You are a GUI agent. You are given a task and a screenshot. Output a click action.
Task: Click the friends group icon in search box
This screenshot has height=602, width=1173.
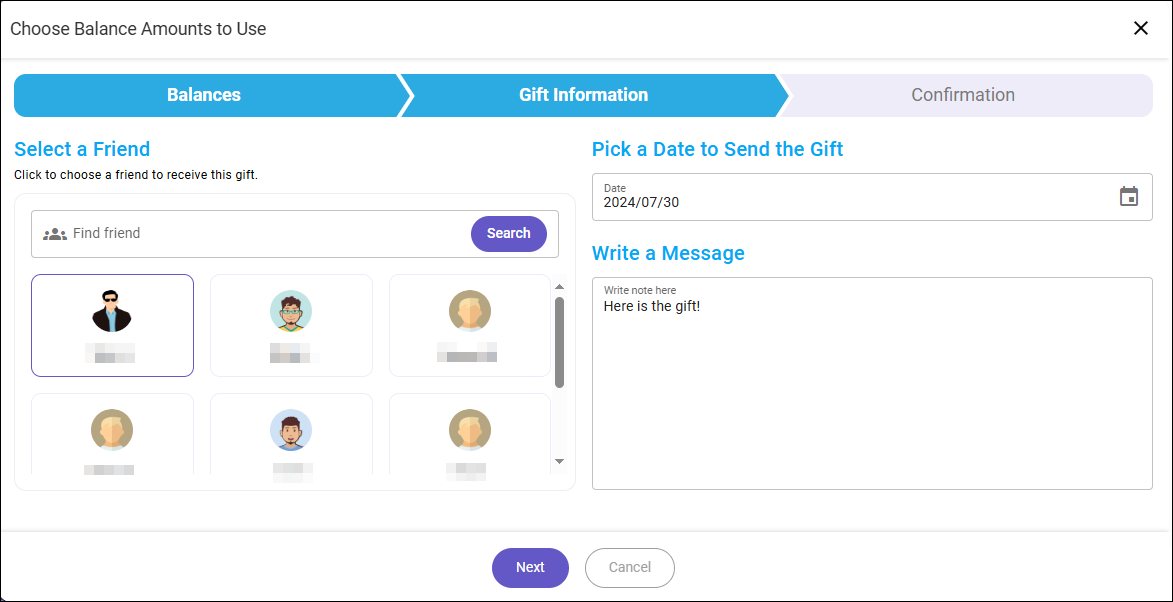click(55, 234)
